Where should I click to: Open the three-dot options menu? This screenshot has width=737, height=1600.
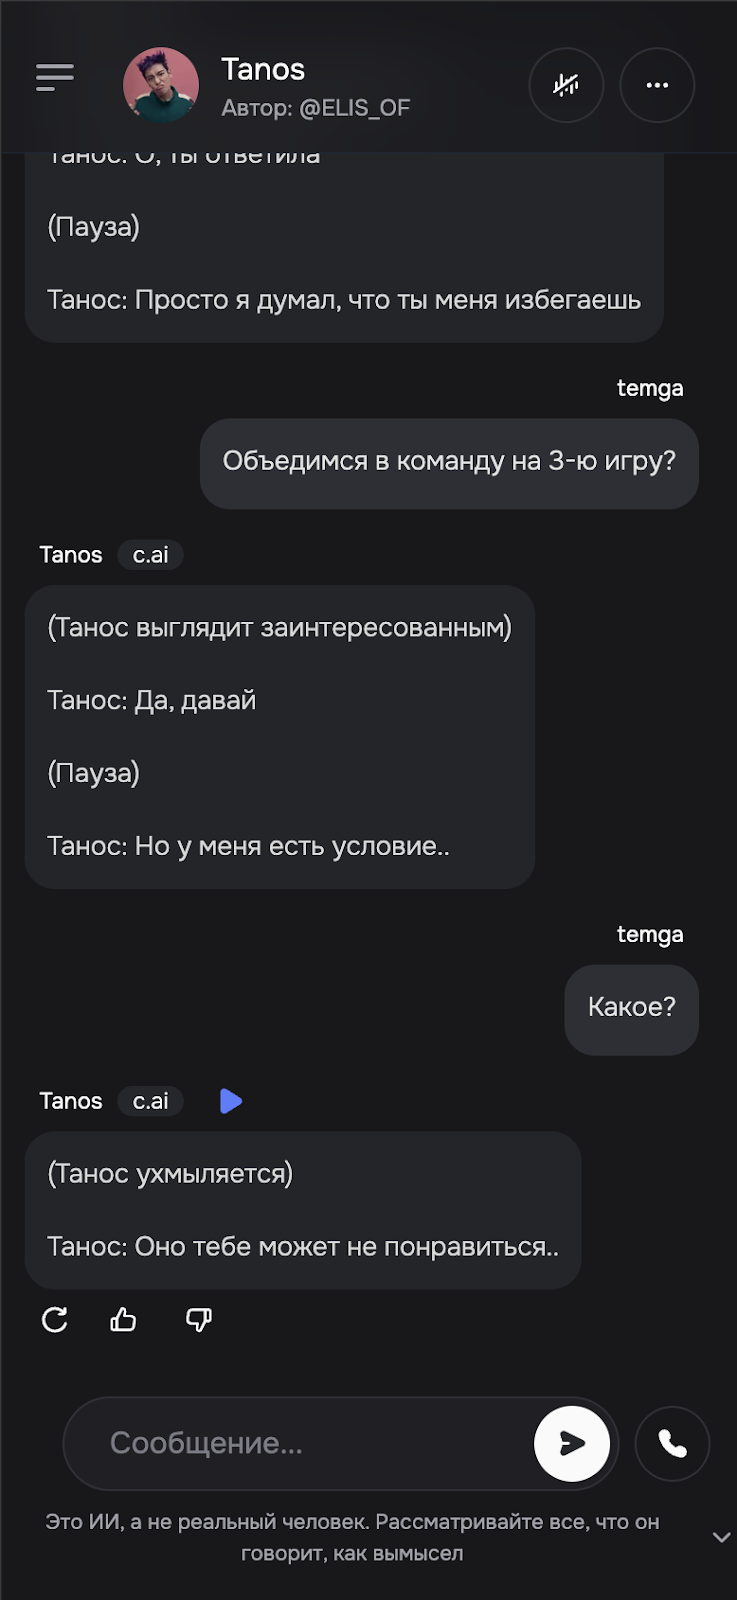tap(657, 86)
